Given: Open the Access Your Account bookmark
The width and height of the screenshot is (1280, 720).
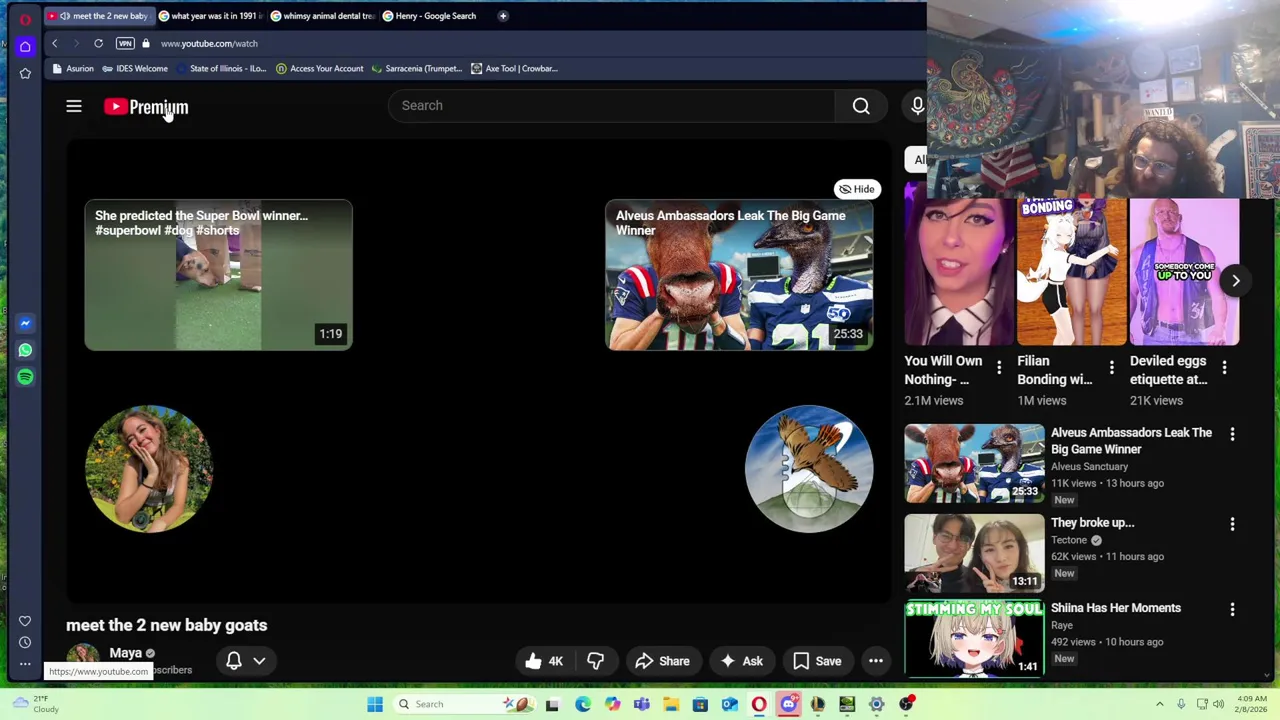Looking at the screenshot, I should coord(320,69).
